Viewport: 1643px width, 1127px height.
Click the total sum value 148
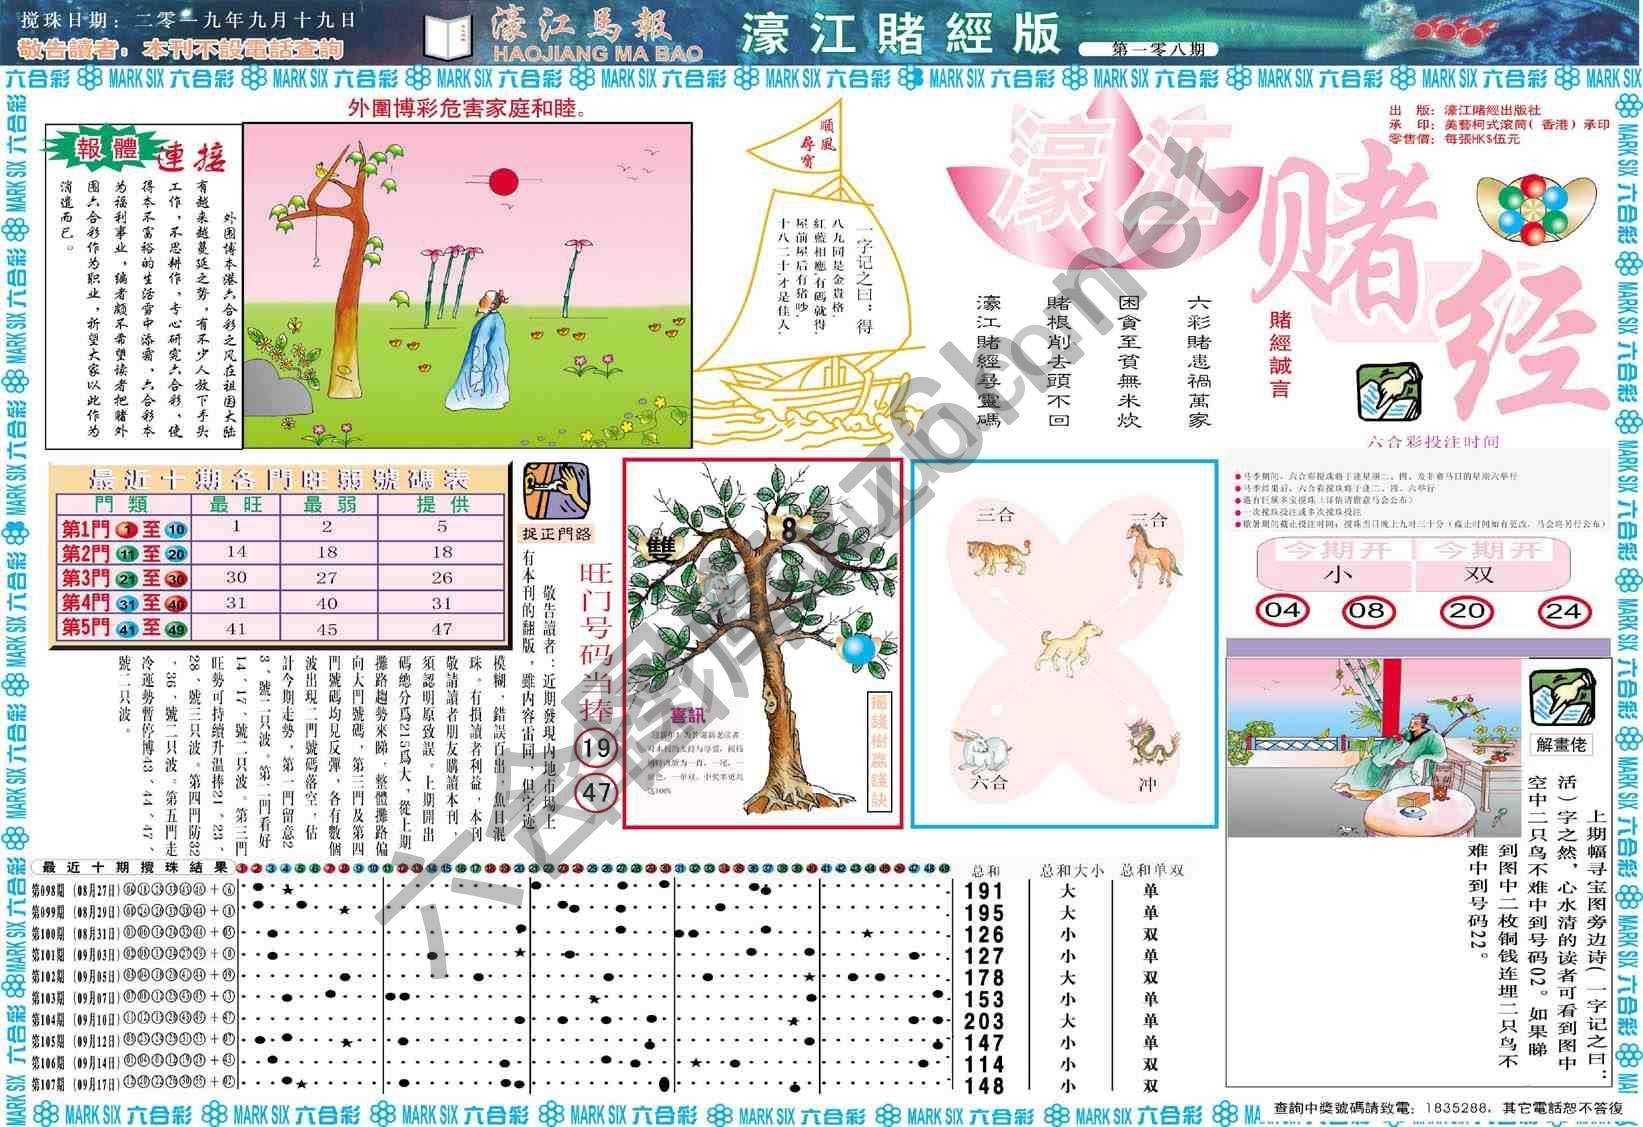pos(983,1085)
